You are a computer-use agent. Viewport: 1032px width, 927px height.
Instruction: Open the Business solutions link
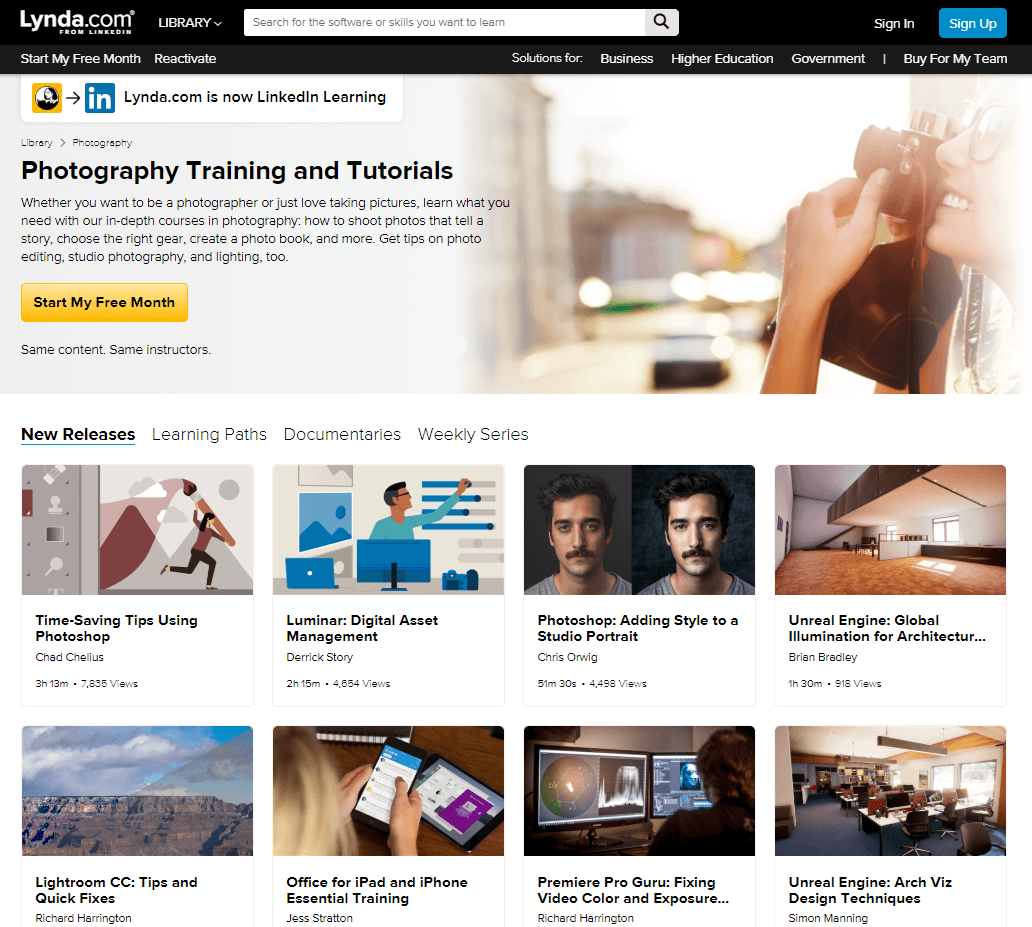(x=627, y=59)
